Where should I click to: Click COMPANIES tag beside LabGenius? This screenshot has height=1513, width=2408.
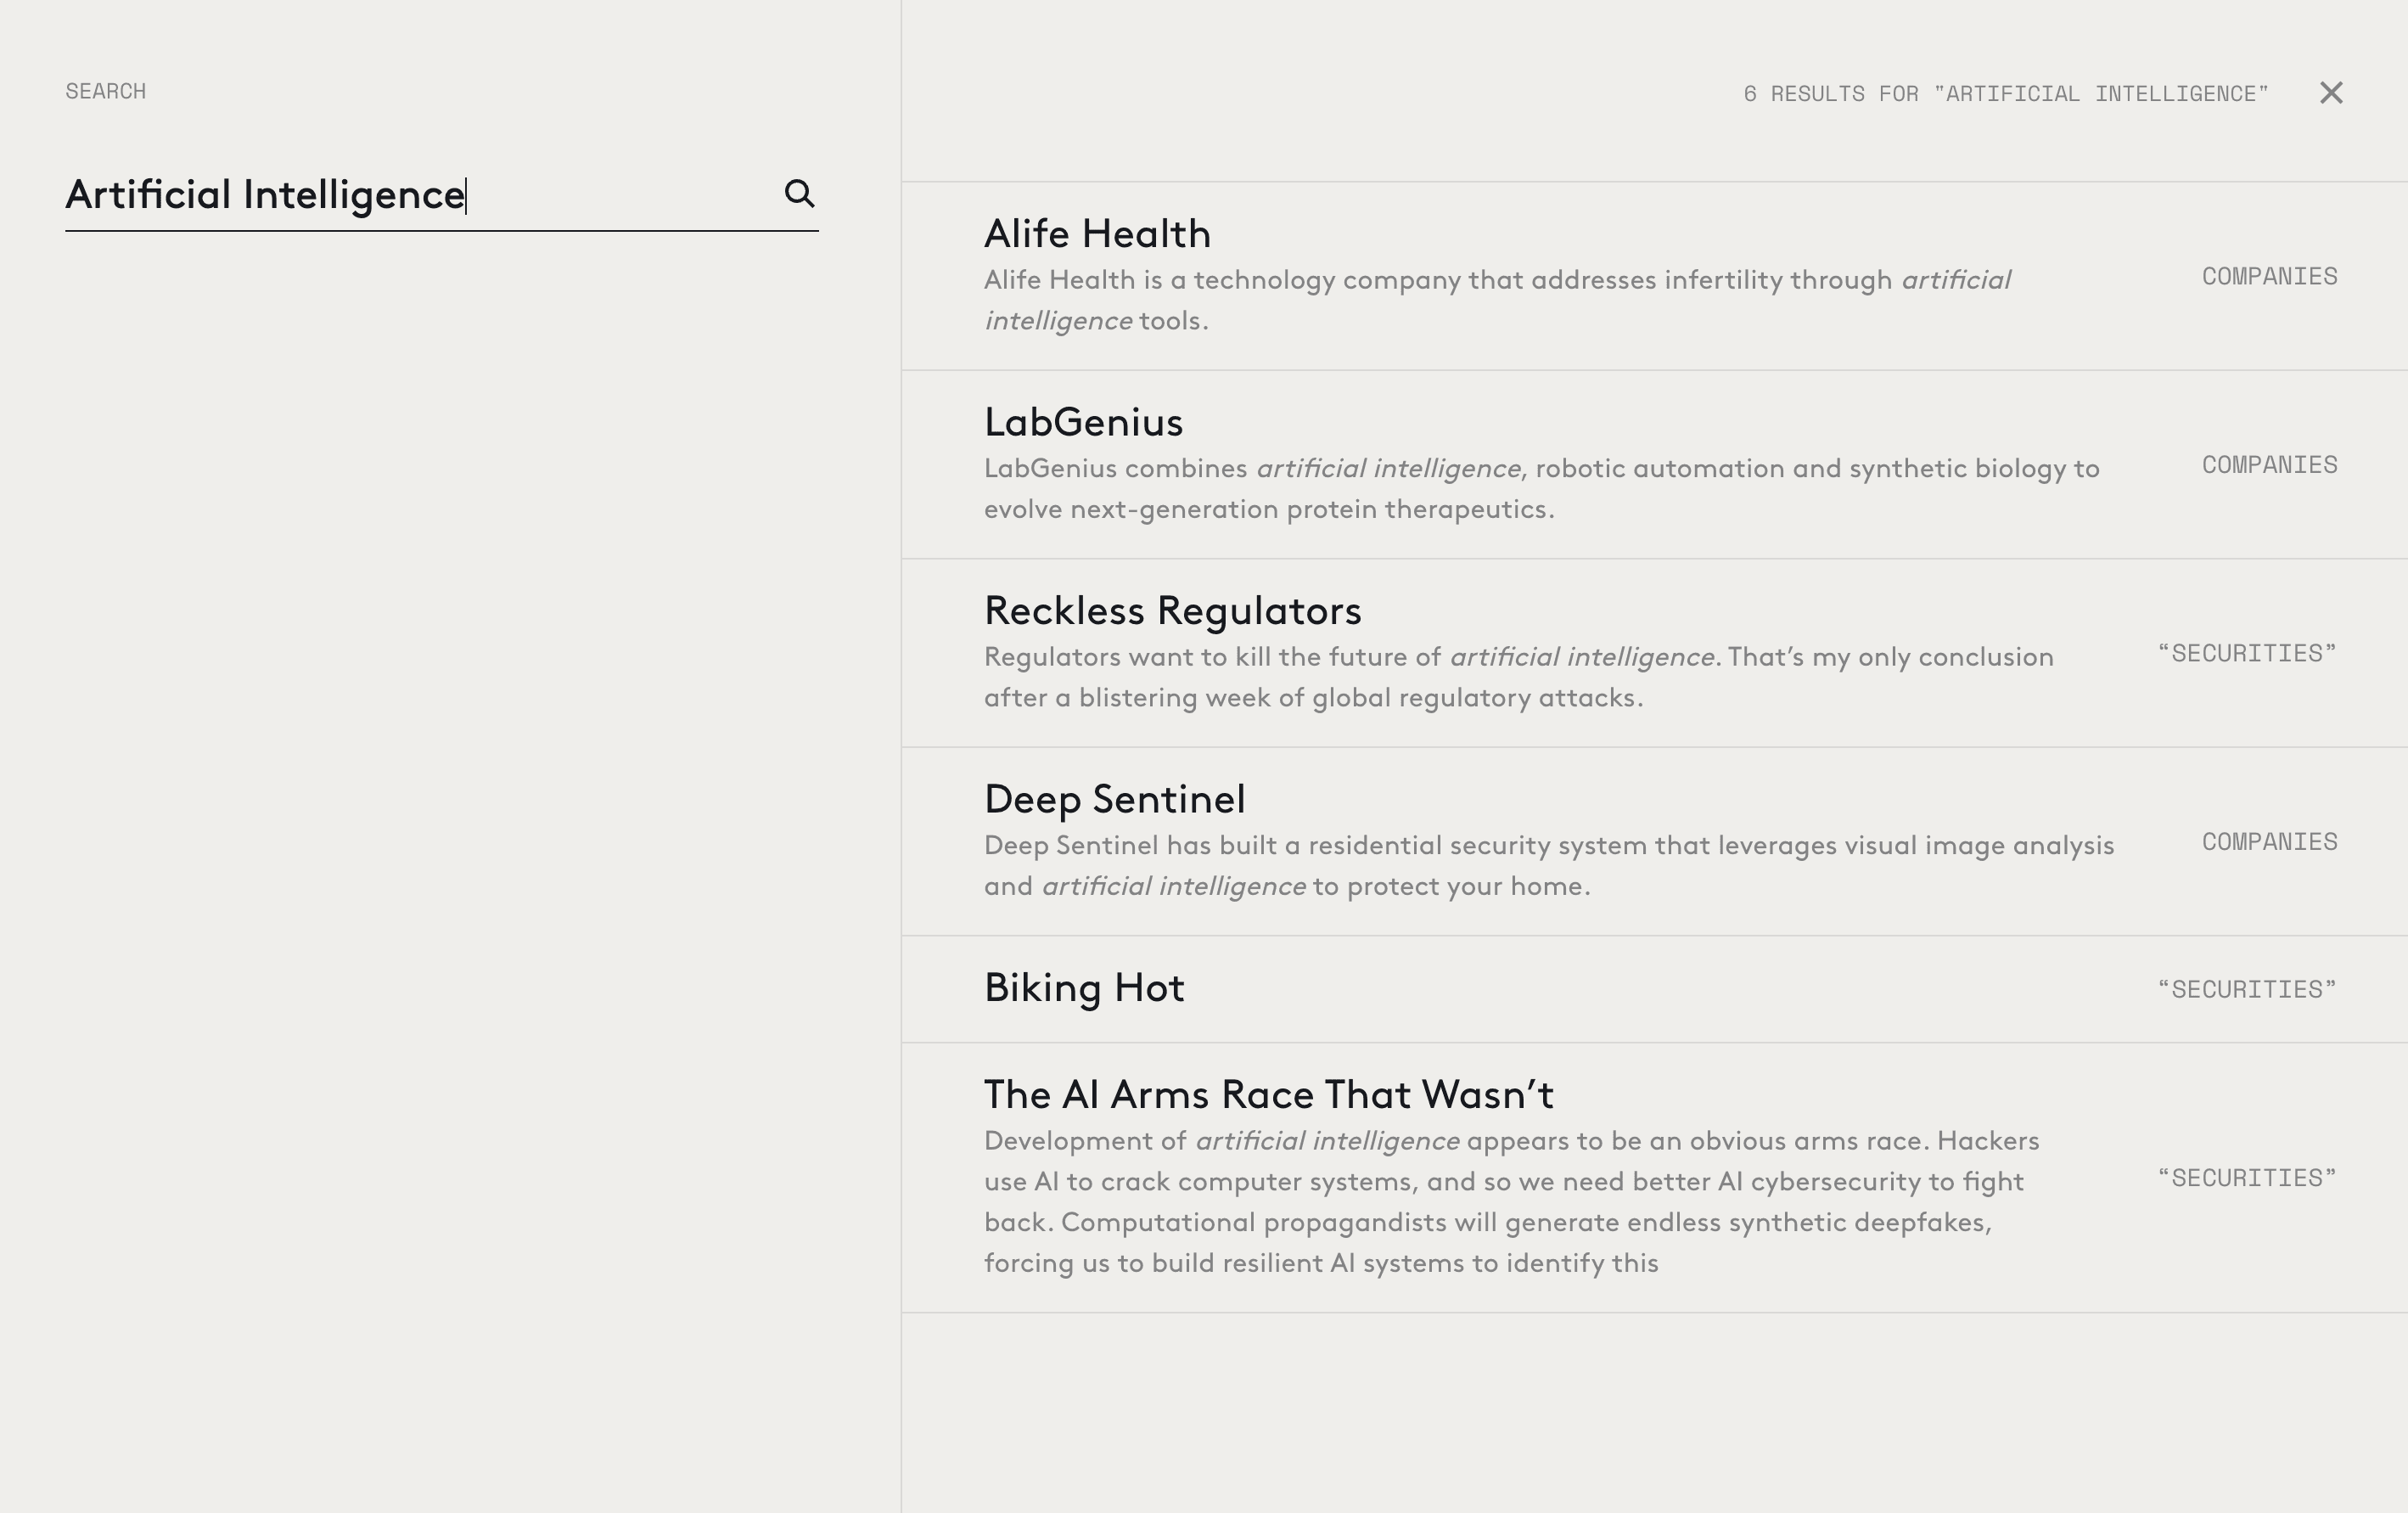click(x=2269, y=465)
